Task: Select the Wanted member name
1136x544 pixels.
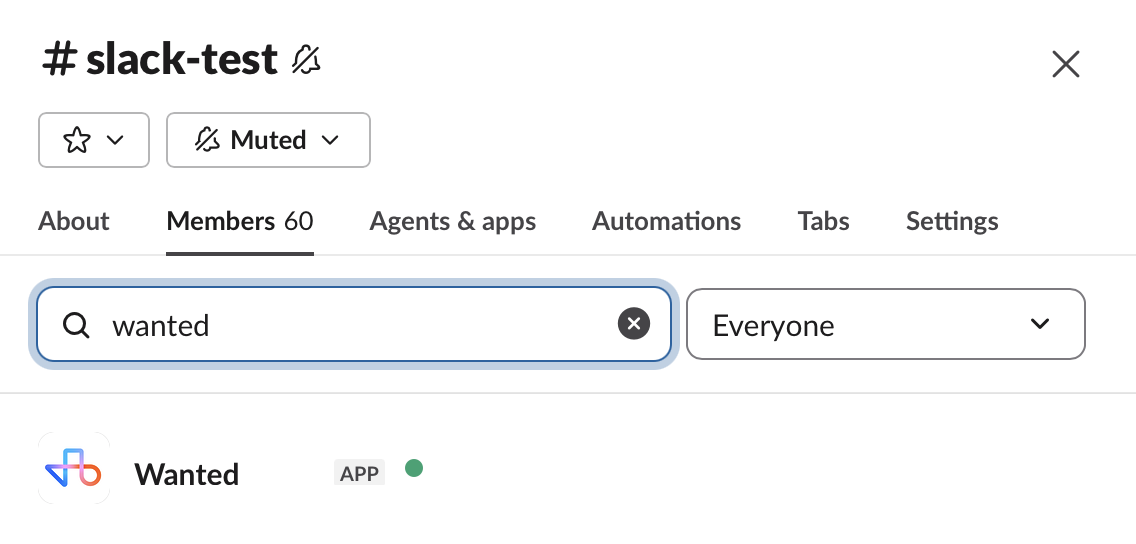Action: pos(187,474)
